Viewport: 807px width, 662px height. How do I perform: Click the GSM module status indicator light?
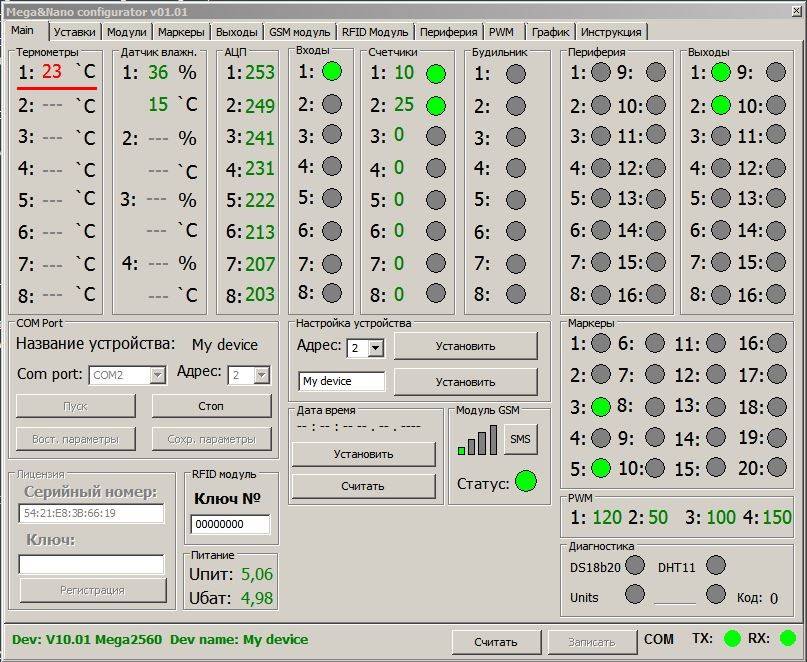(525, 482)
